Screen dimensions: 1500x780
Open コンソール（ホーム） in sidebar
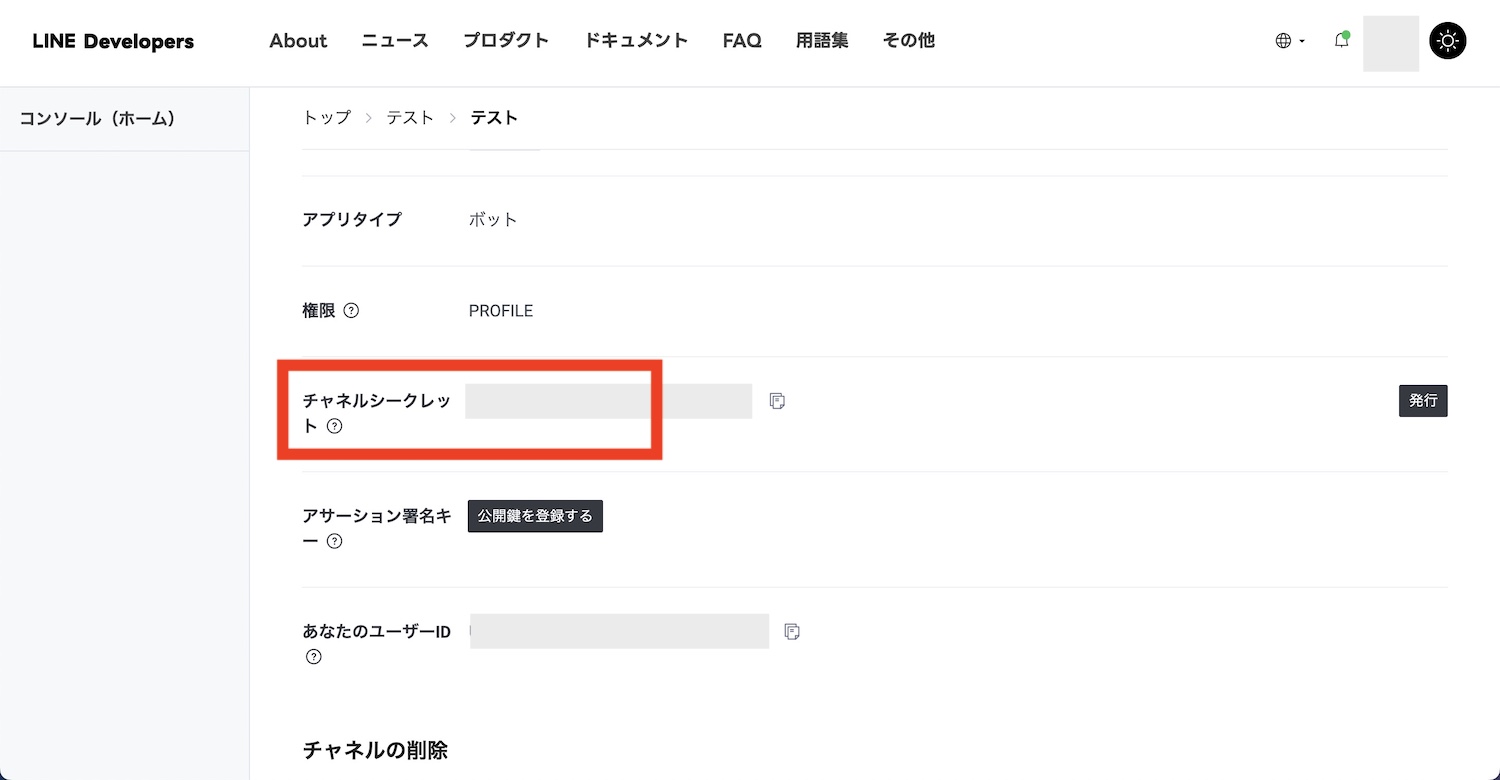point(98,118)
